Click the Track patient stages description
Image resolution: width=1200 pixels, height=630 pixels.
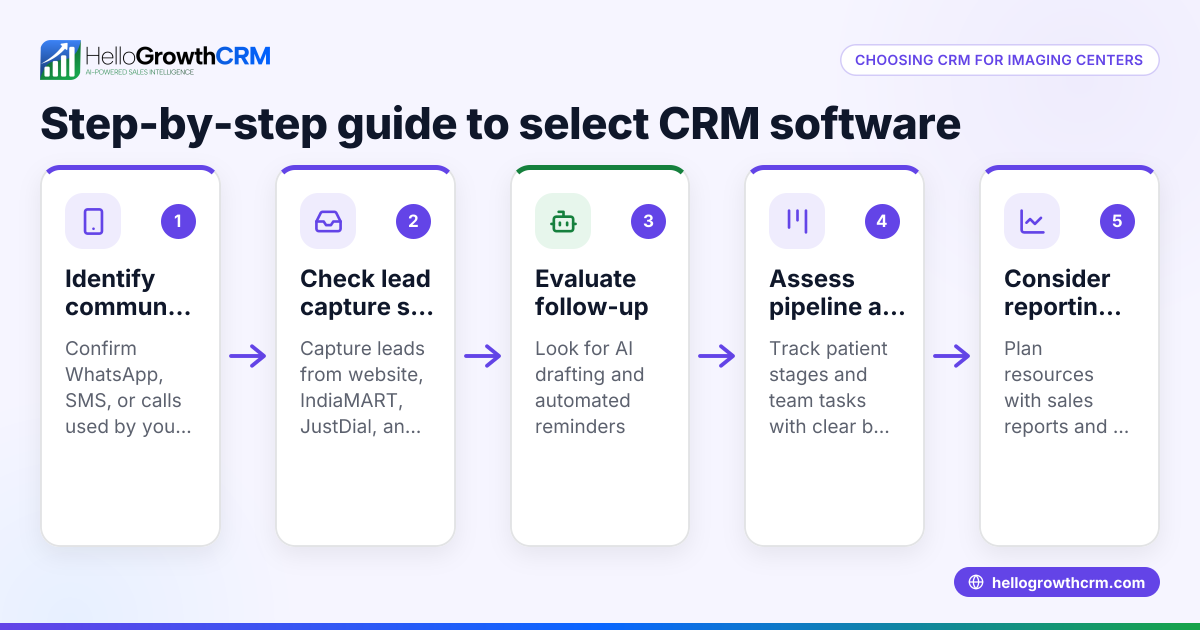829,387
